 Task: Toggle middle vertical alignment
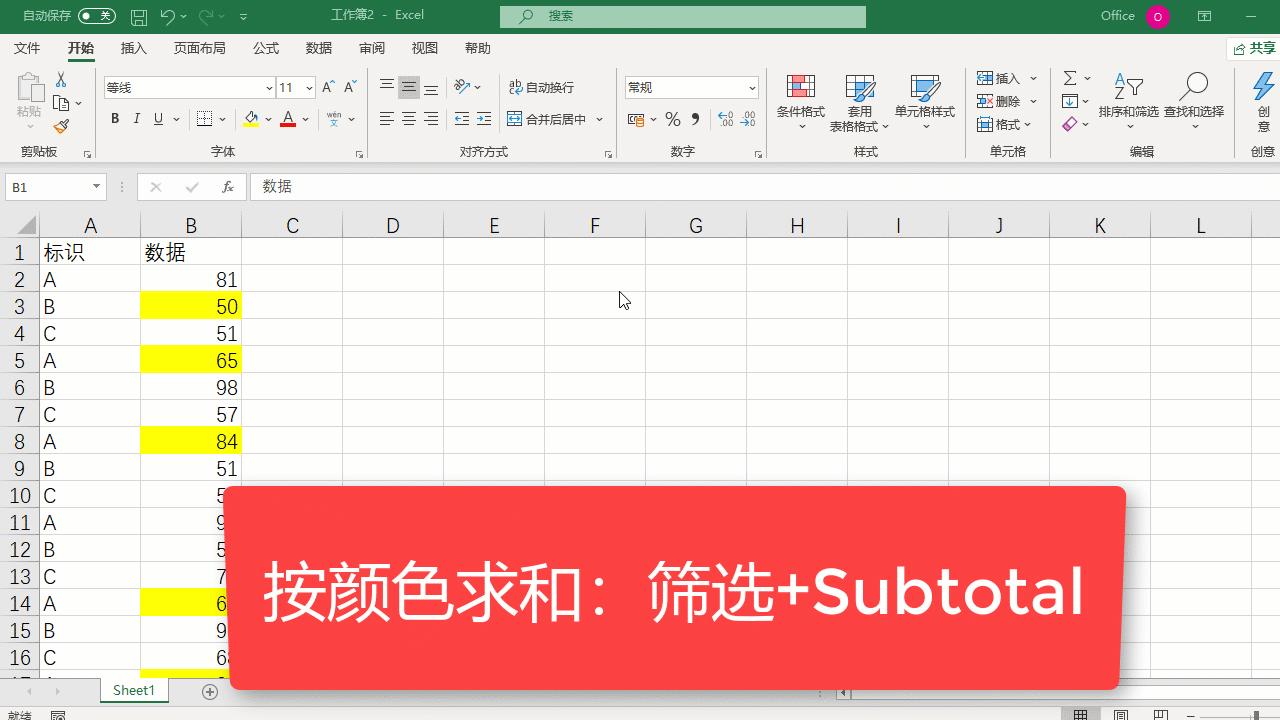(x=409, y=87)
